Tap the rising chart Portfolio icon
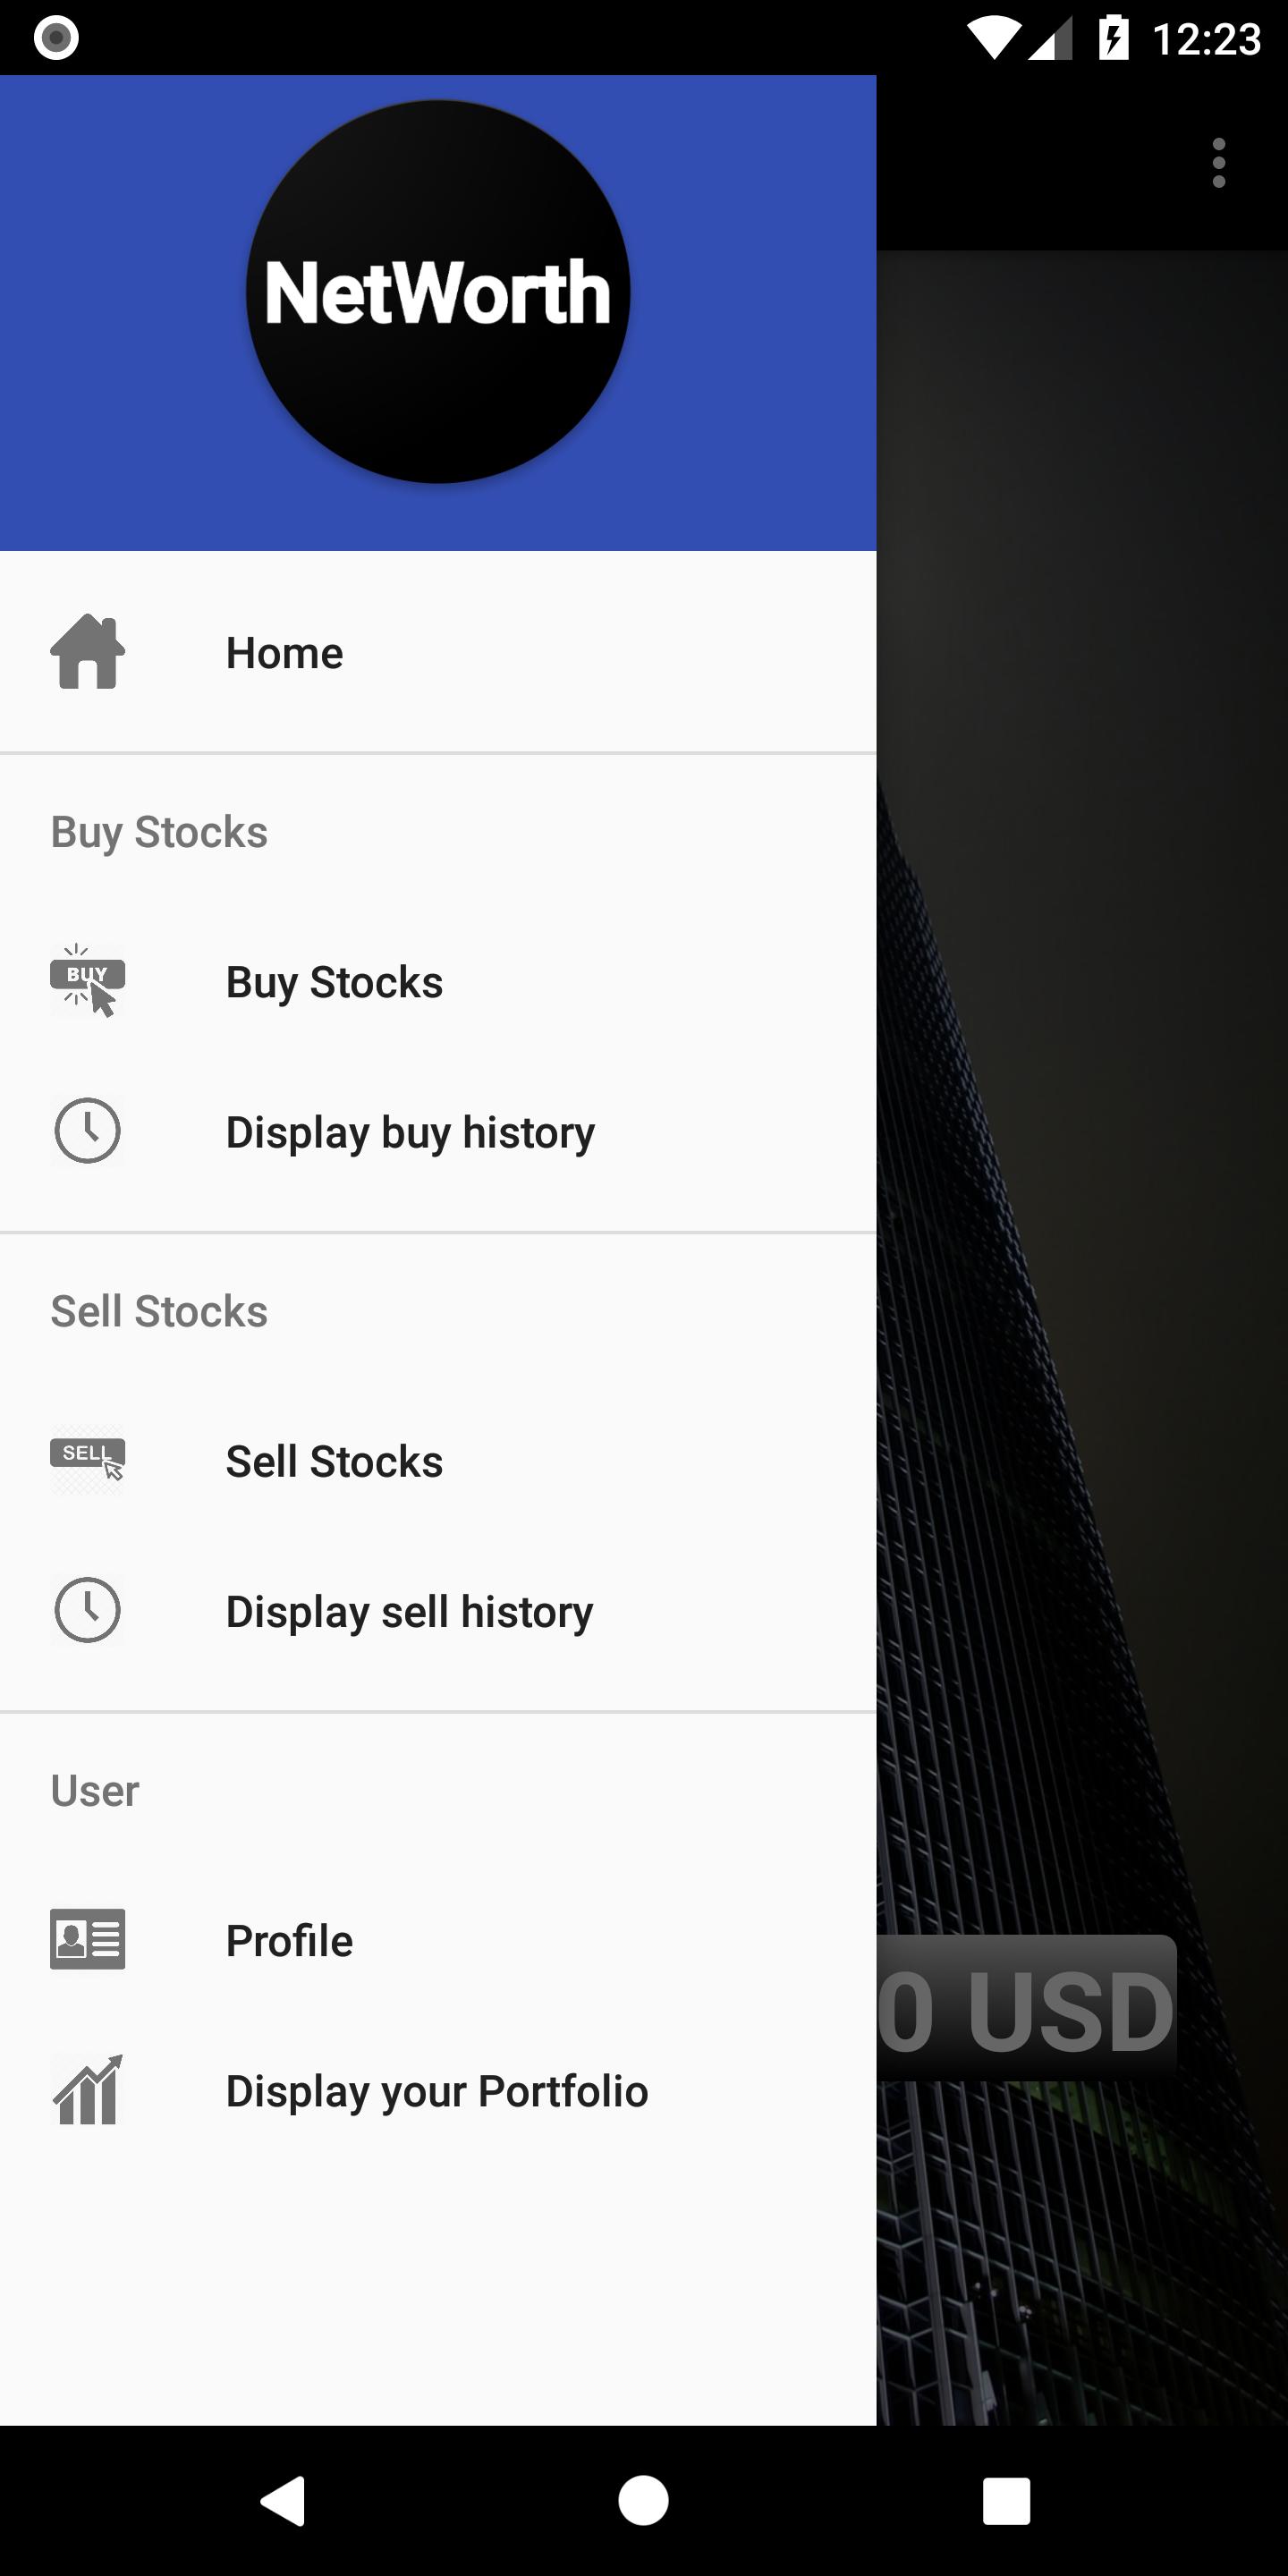 (x=88, y=2089)
